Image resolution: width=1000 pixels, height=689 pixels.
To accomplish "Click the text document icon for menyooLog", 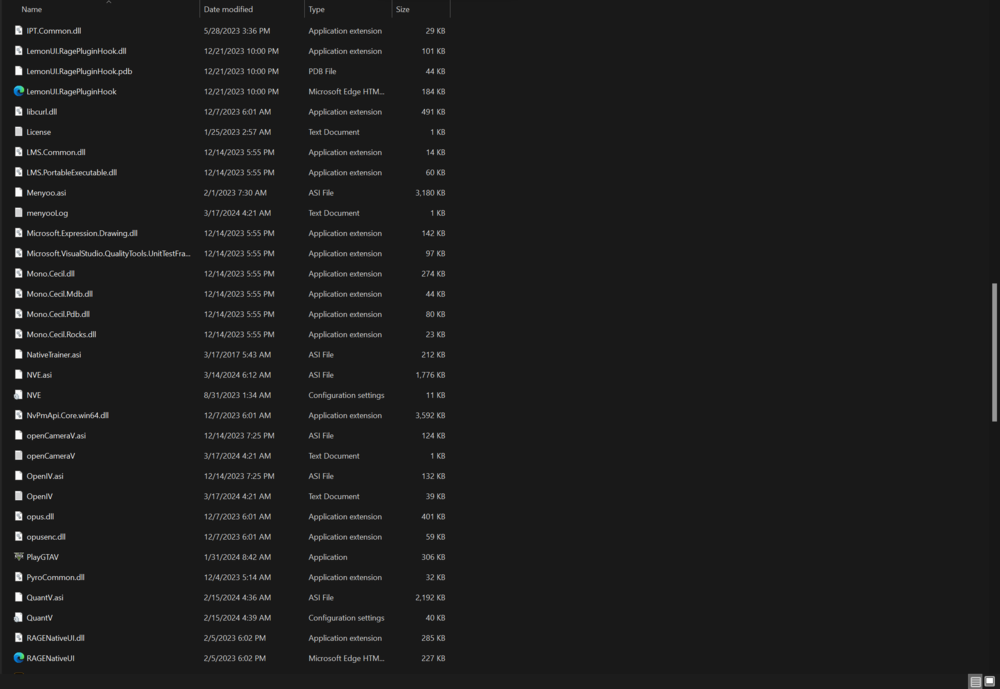I will [18, 212].
